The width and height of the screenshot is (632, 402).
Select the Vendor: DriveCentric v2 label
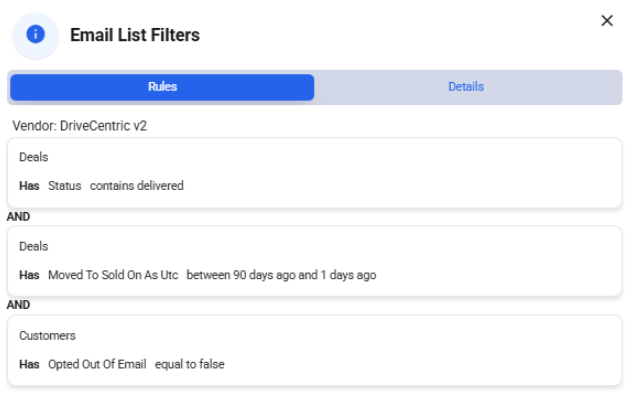[79, 126]
